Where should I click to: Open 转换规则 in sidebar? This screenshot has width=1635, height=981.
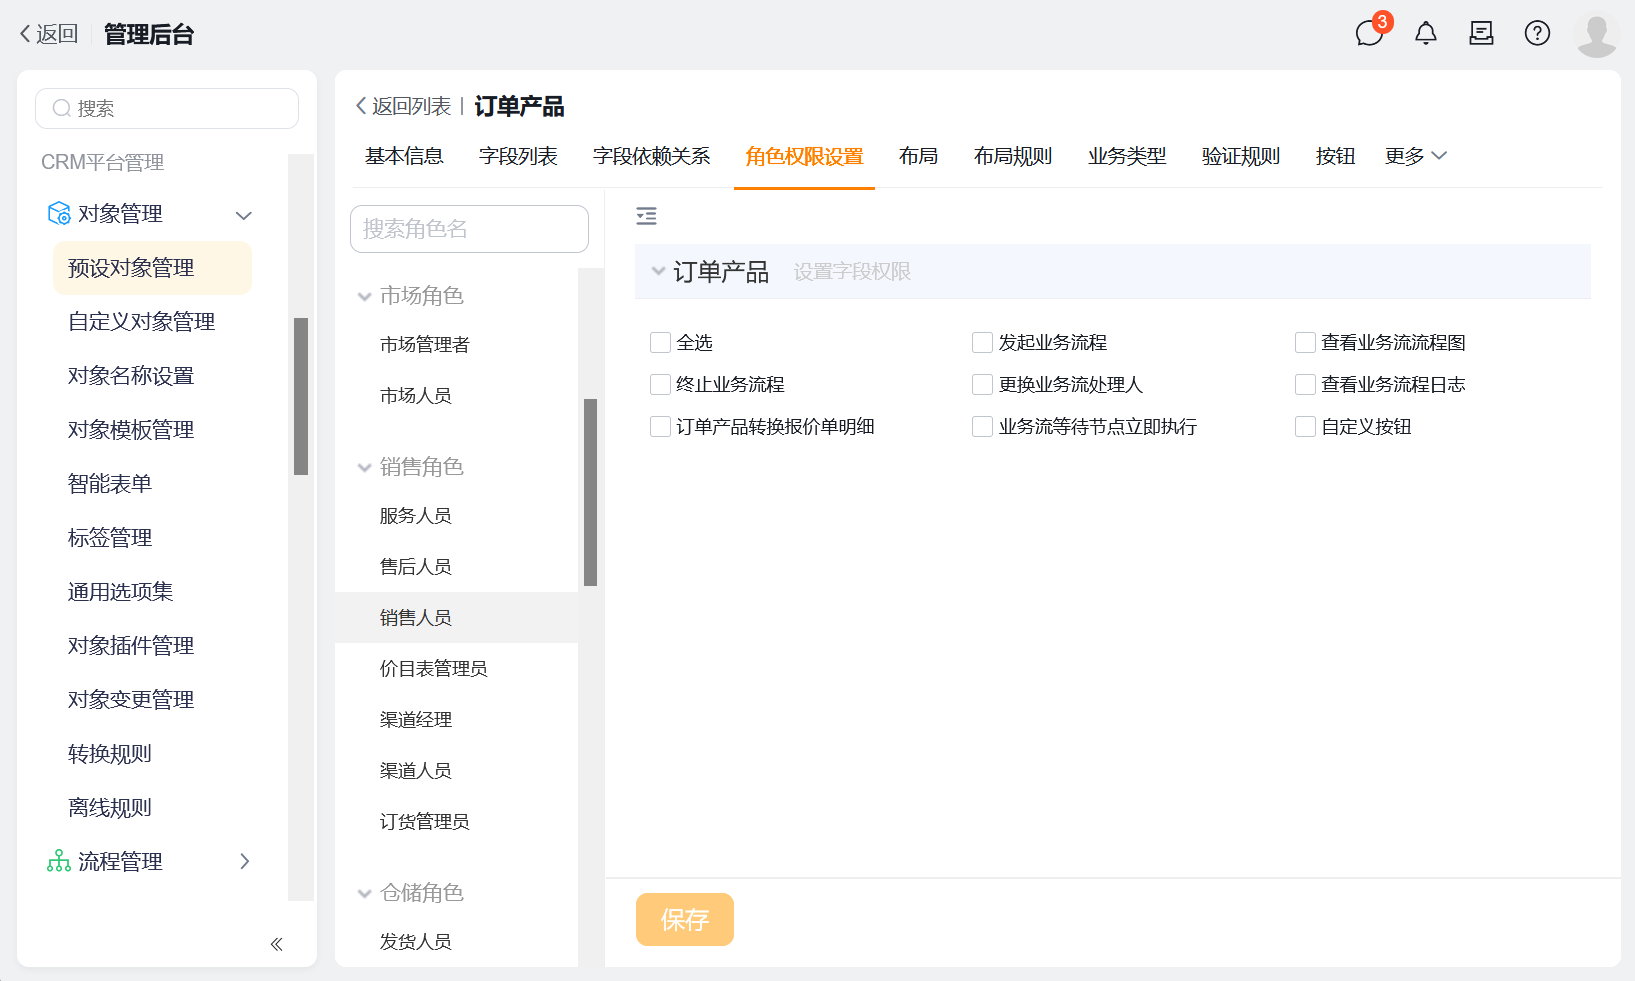tap(110, 754)
